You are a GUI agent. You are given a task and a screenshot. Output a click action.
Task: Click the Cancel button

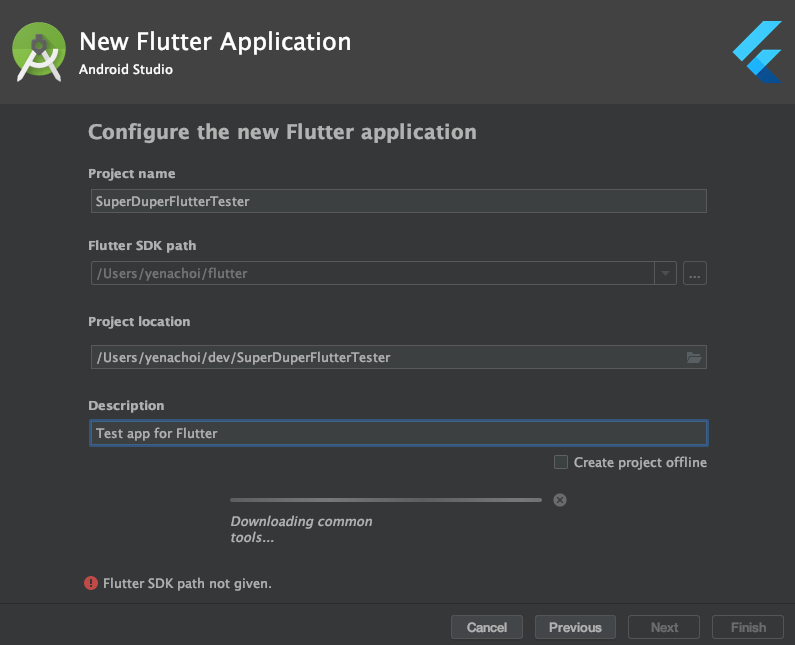[487, 627]
